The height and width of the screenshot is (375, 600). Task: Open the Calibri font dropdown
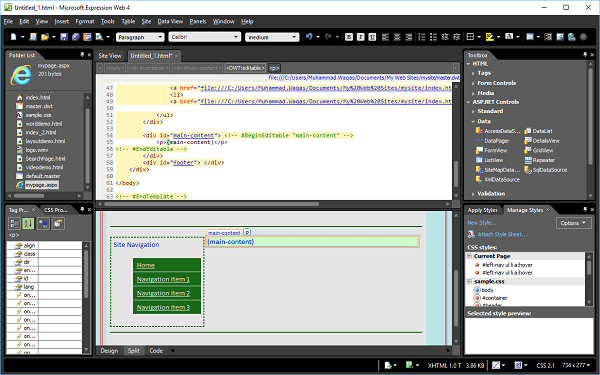(236, 37)
